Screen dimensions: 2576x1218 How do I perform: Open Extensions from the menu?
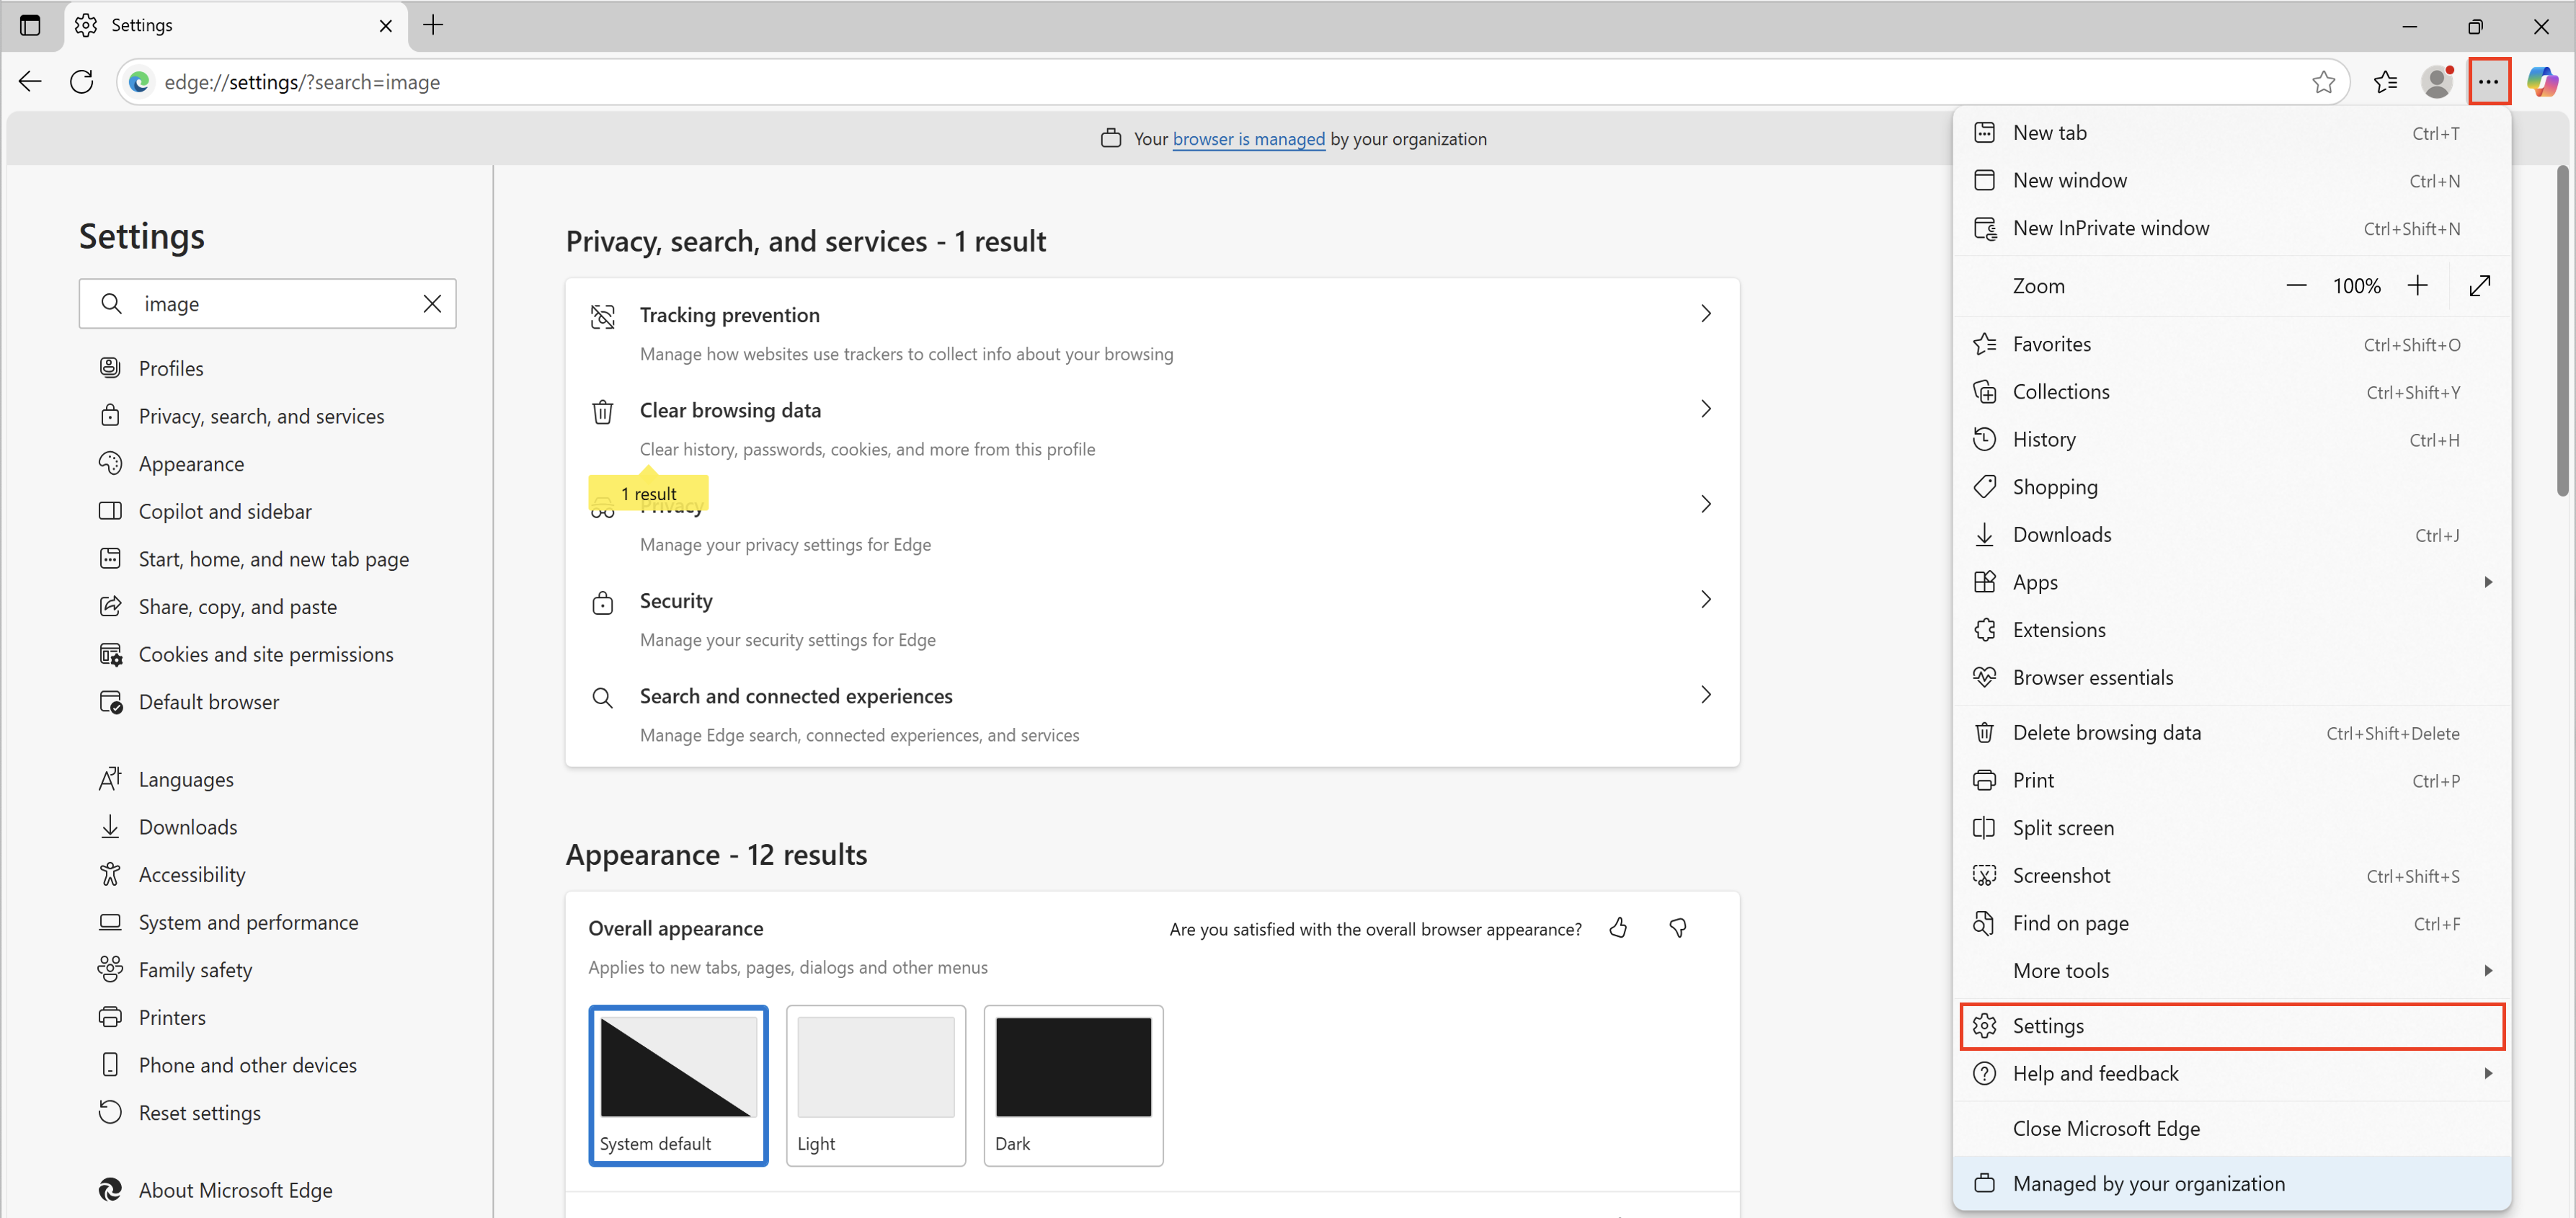coord(2232,630)
